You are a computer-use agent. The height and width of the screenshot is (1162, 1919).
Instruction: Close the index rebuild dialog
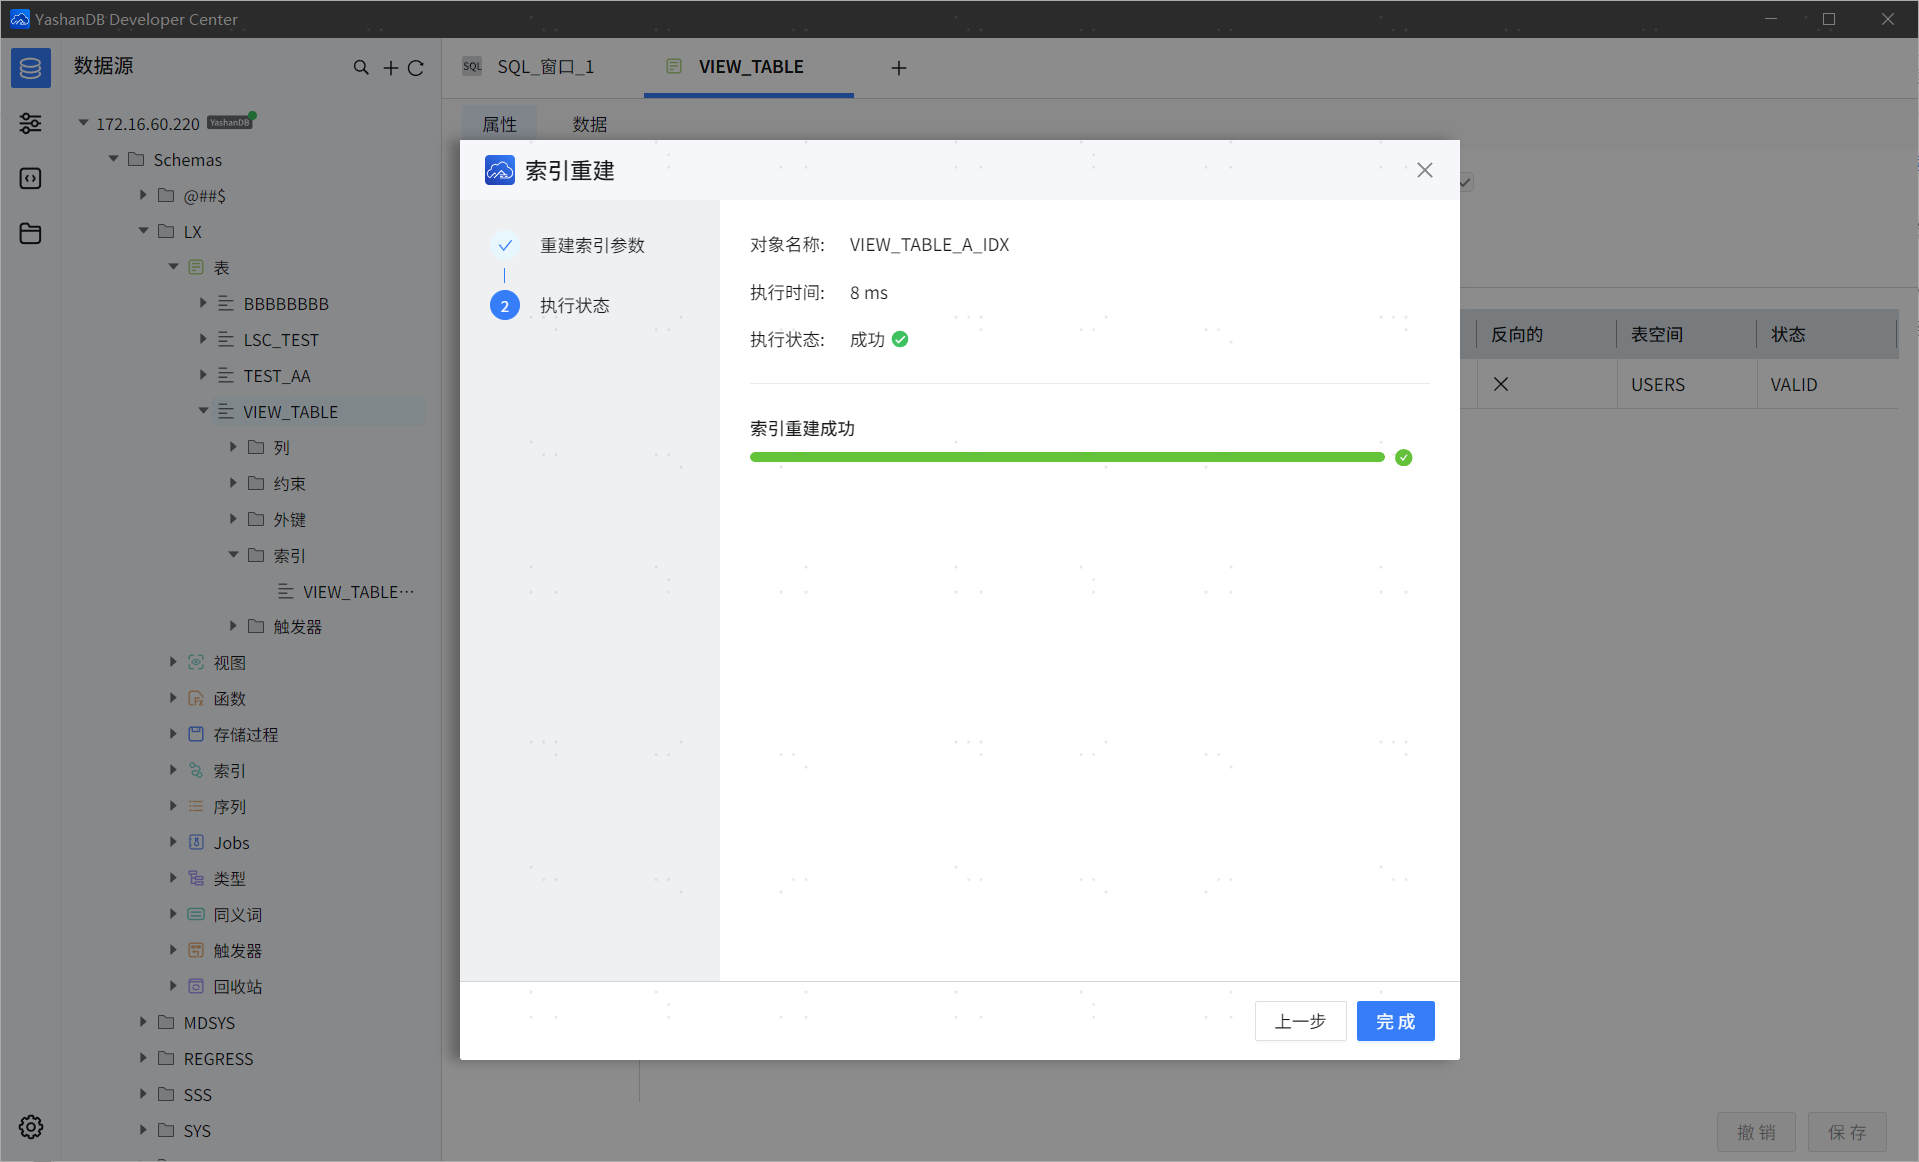(x=1424, y=170)
